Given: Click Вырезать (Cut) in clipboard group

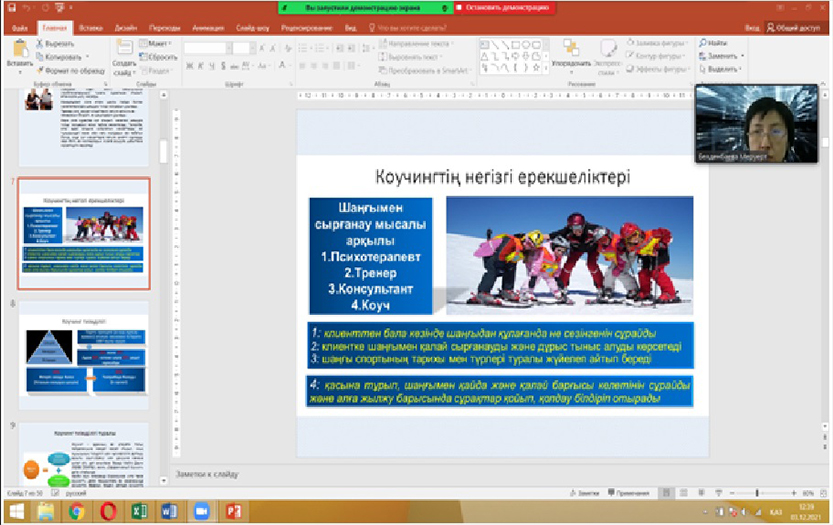Looking at the screenshot, I should pos(58,45).
